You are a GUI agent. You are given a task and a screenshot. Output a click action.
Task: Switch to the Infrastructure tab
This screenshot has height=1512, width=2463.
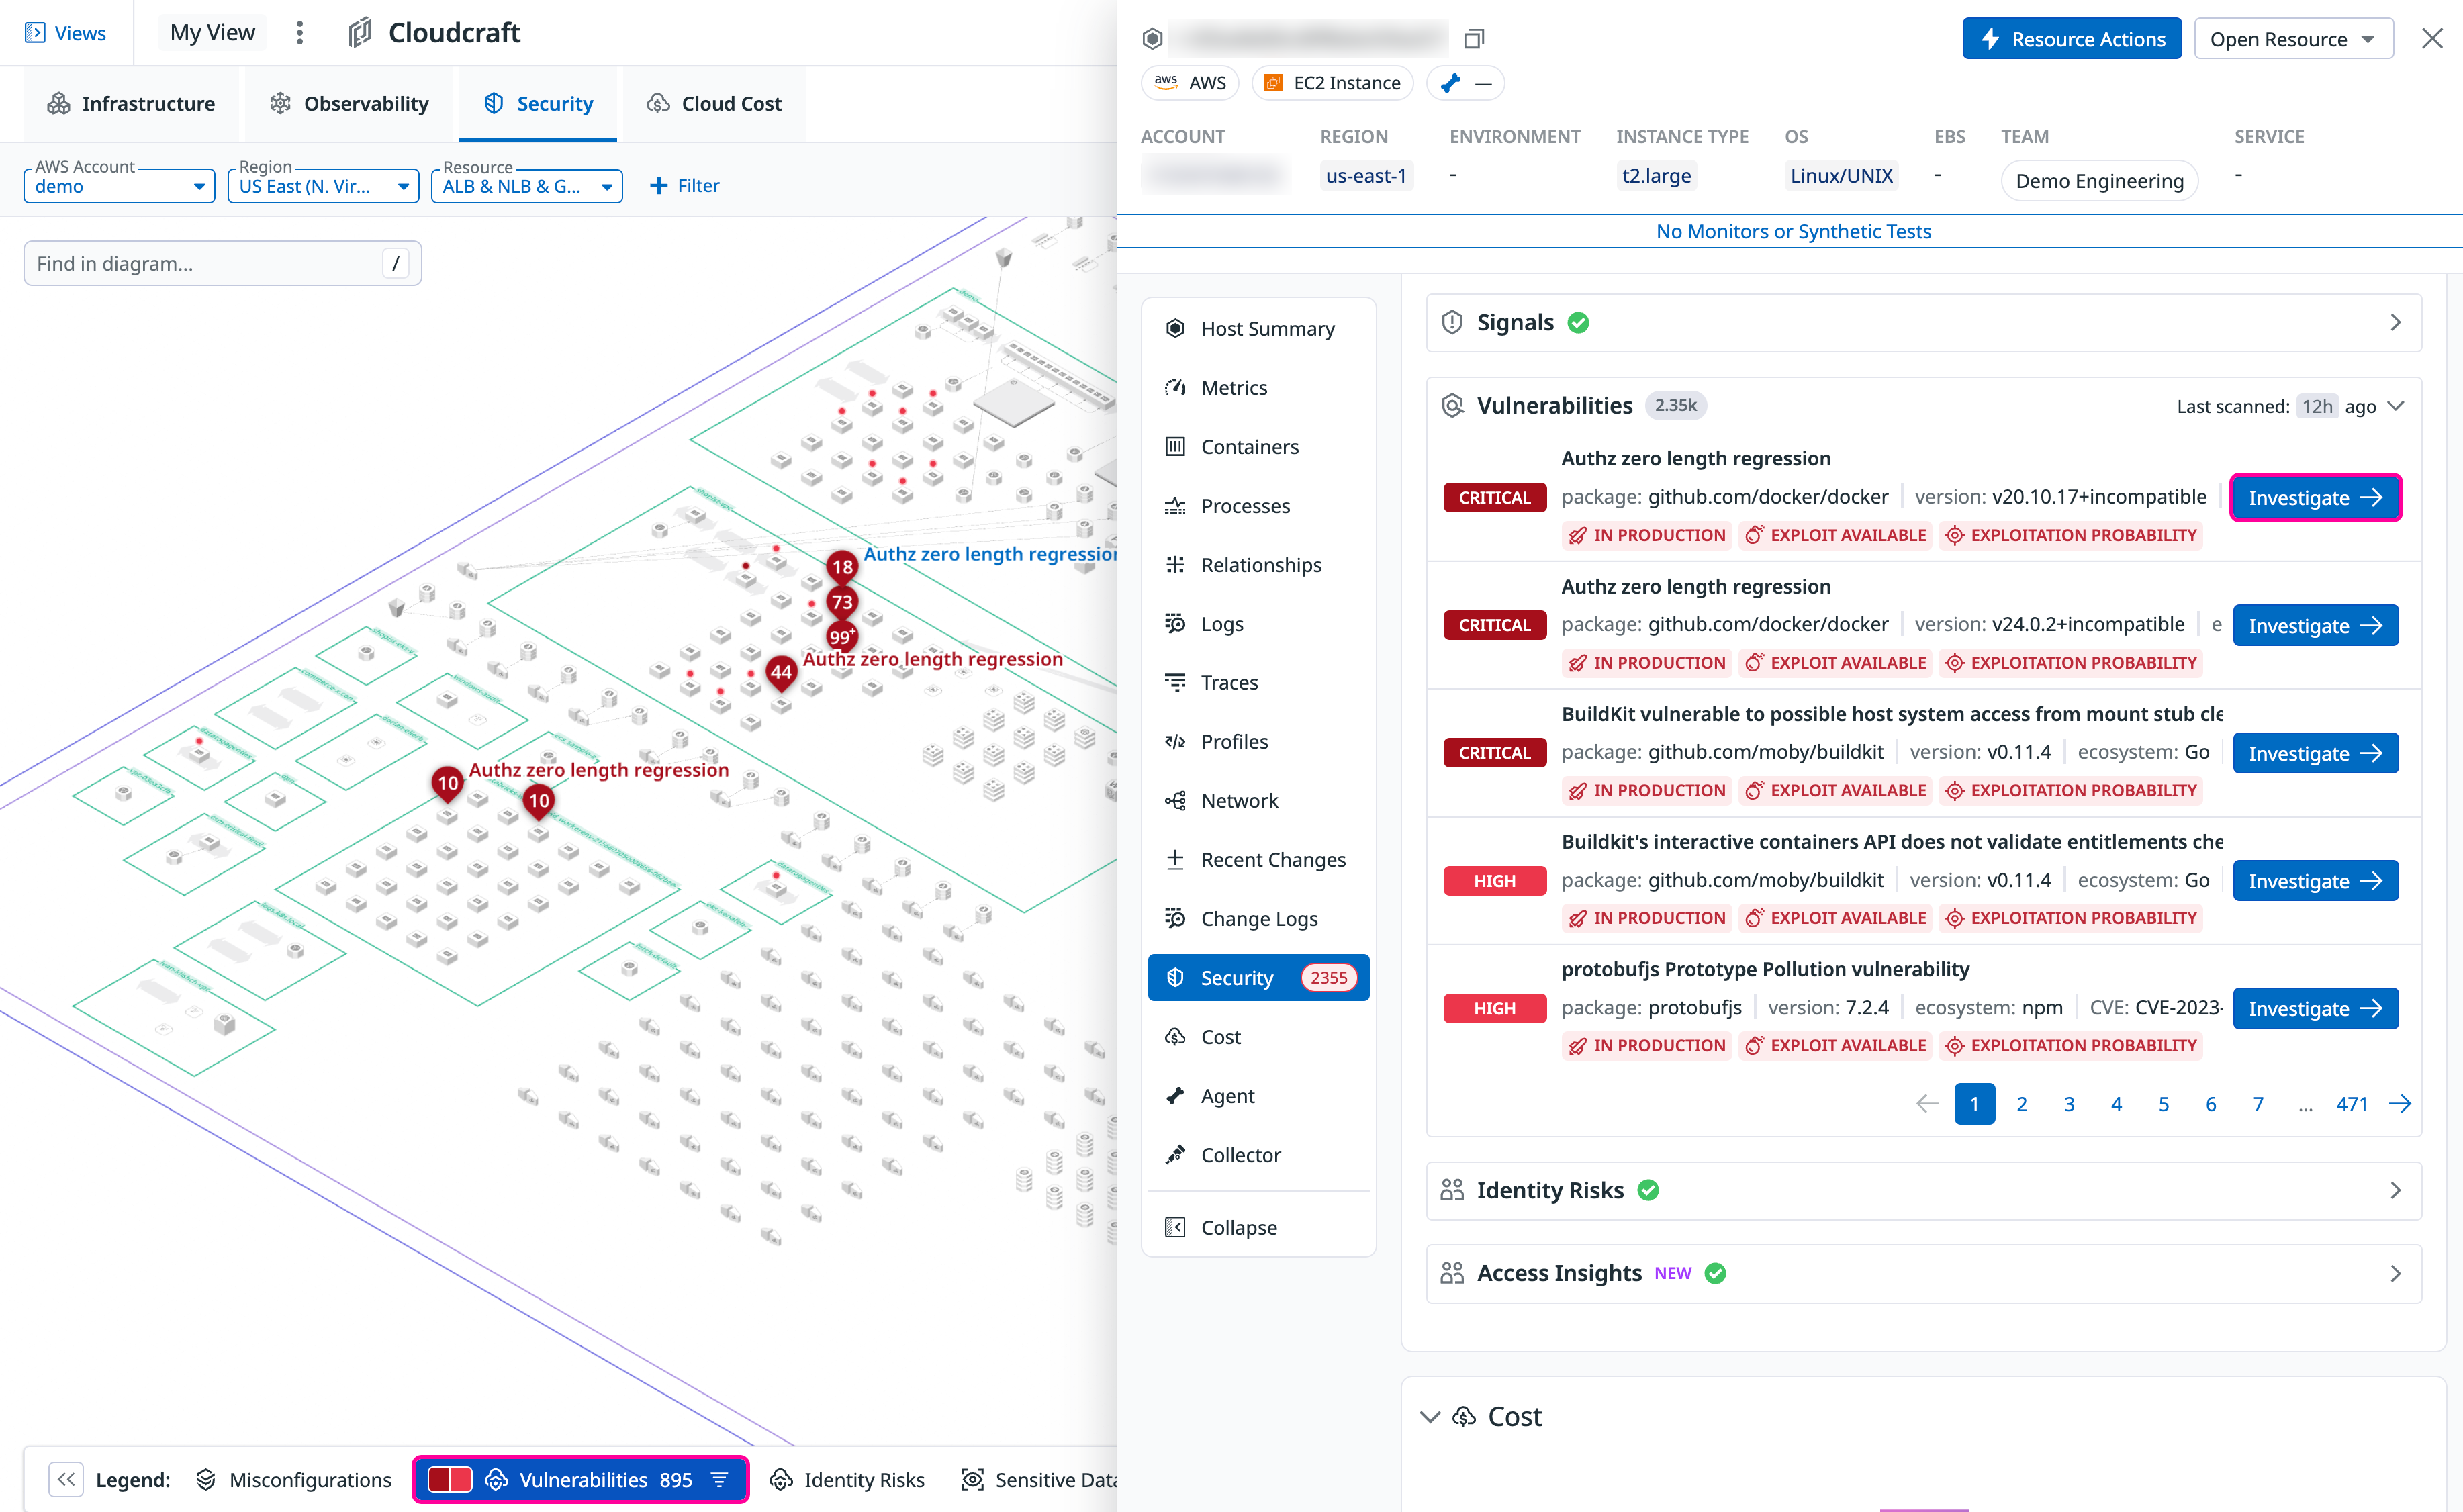(x=131, y=104)
